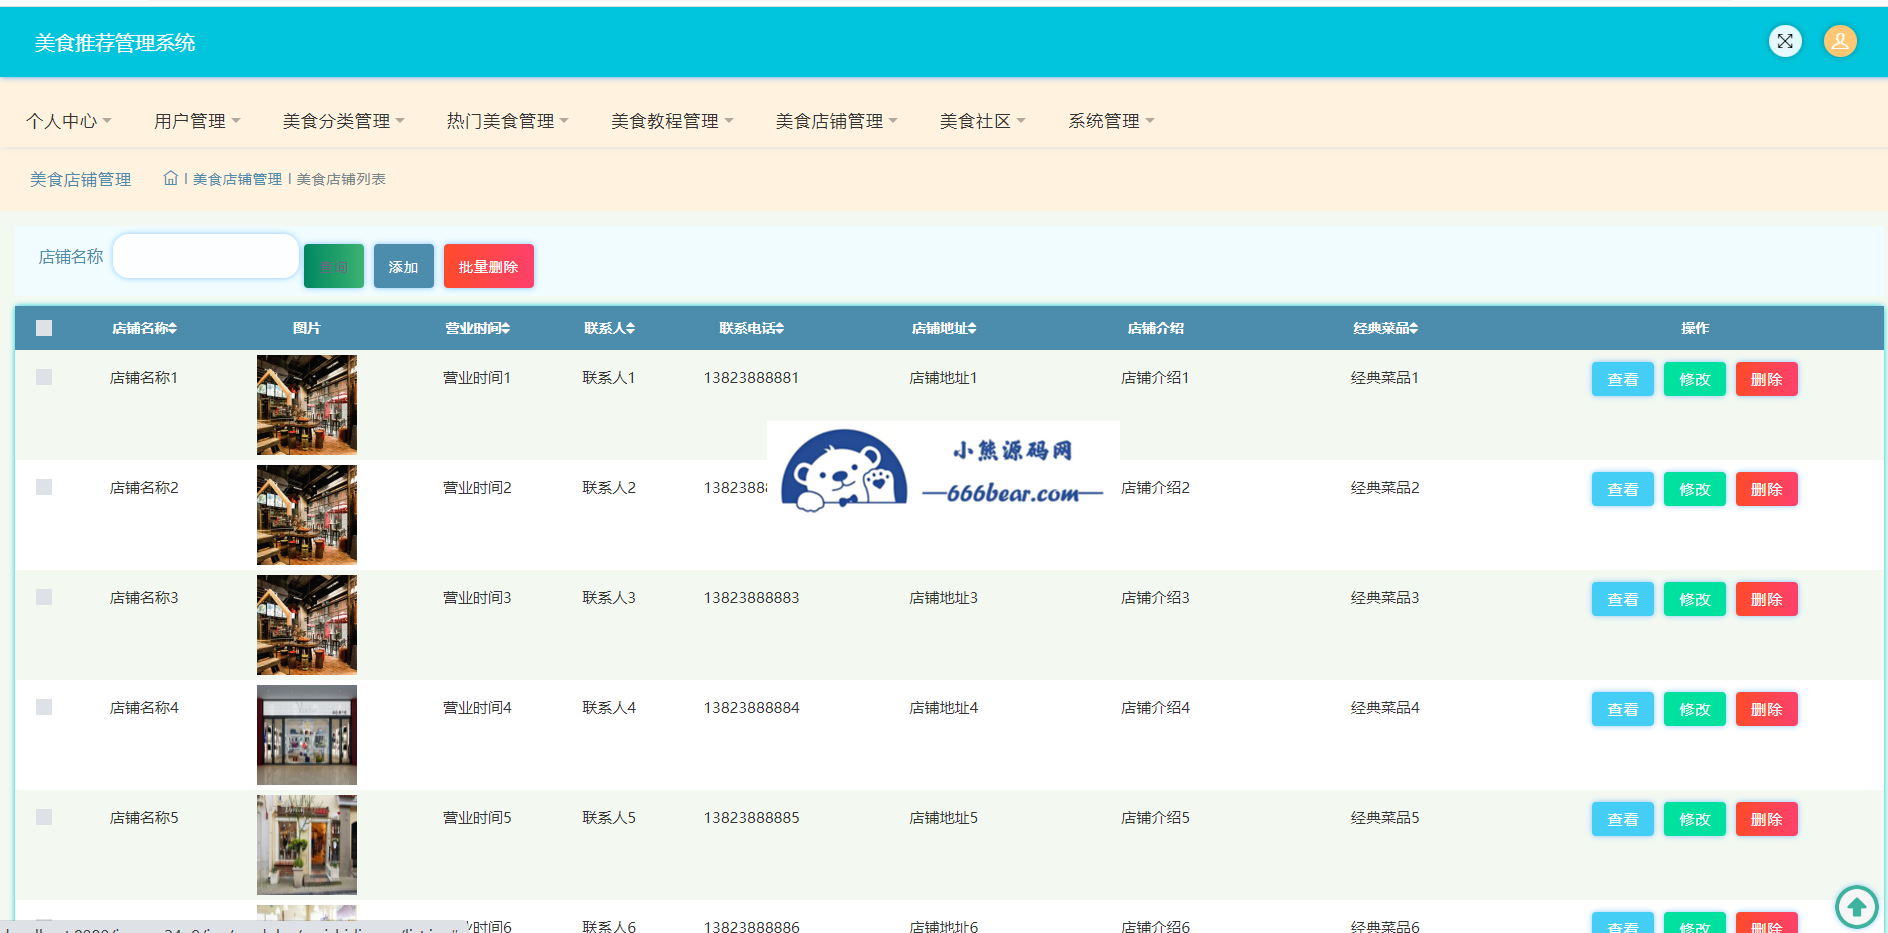The height and width of the screenshot is (933, 1888).
Task: Expand the 热门美食管理 menu
Action: point(507,121)
